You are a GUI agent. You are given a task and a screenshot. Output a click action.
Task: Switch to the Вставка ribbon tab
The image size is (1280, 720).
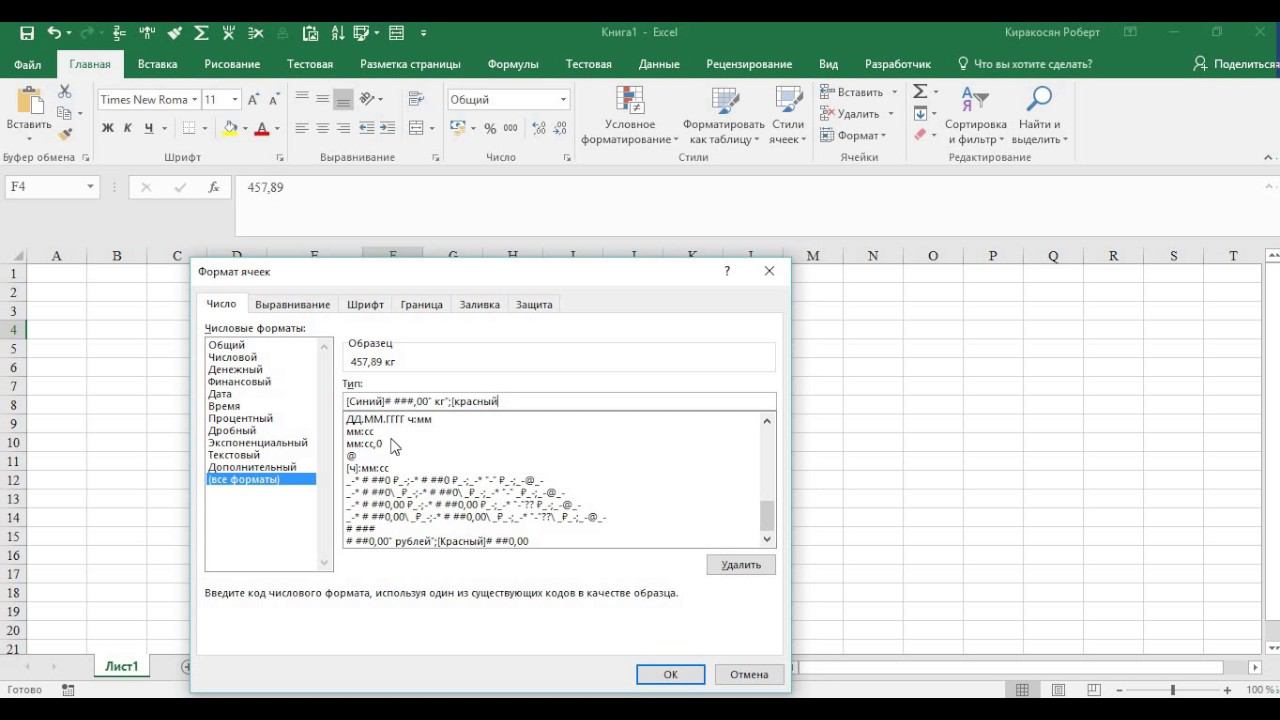click(x=157, y=64)
